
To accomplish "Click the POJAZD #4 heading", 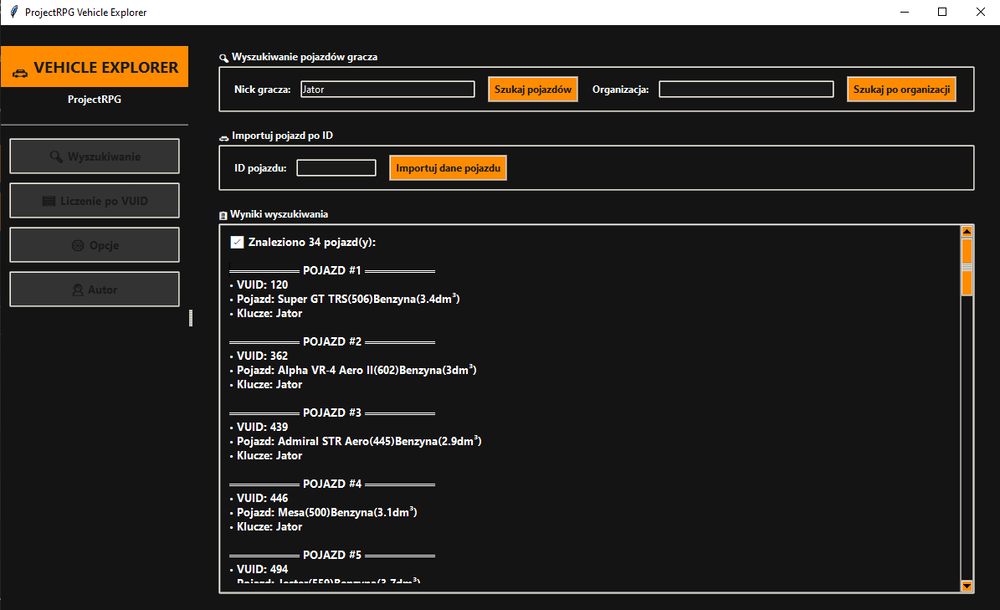I will tap(332, 484).
